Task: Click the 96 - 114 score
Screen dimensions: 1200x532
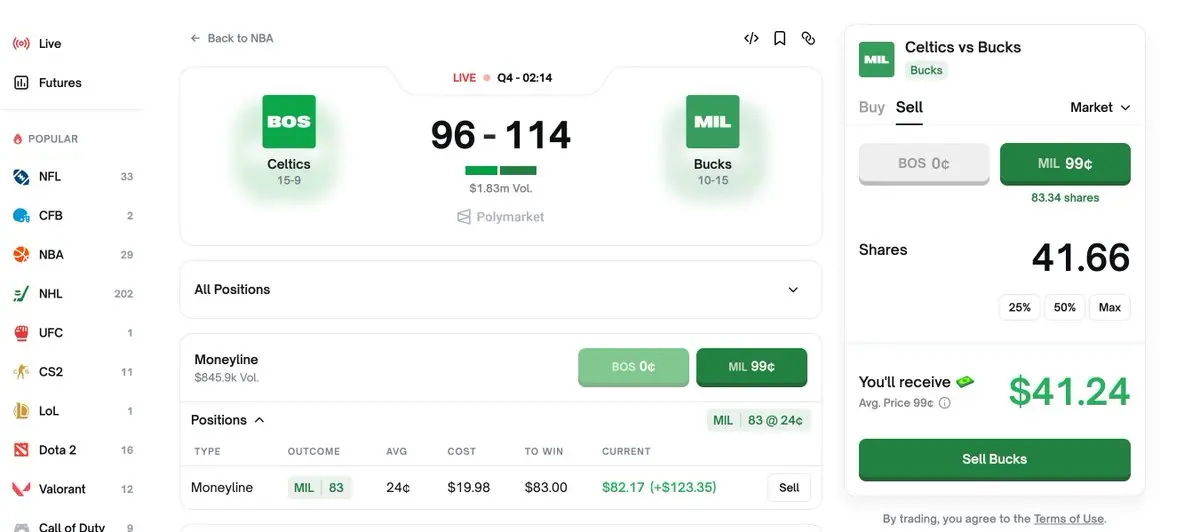Action: (x=501, y=135)
